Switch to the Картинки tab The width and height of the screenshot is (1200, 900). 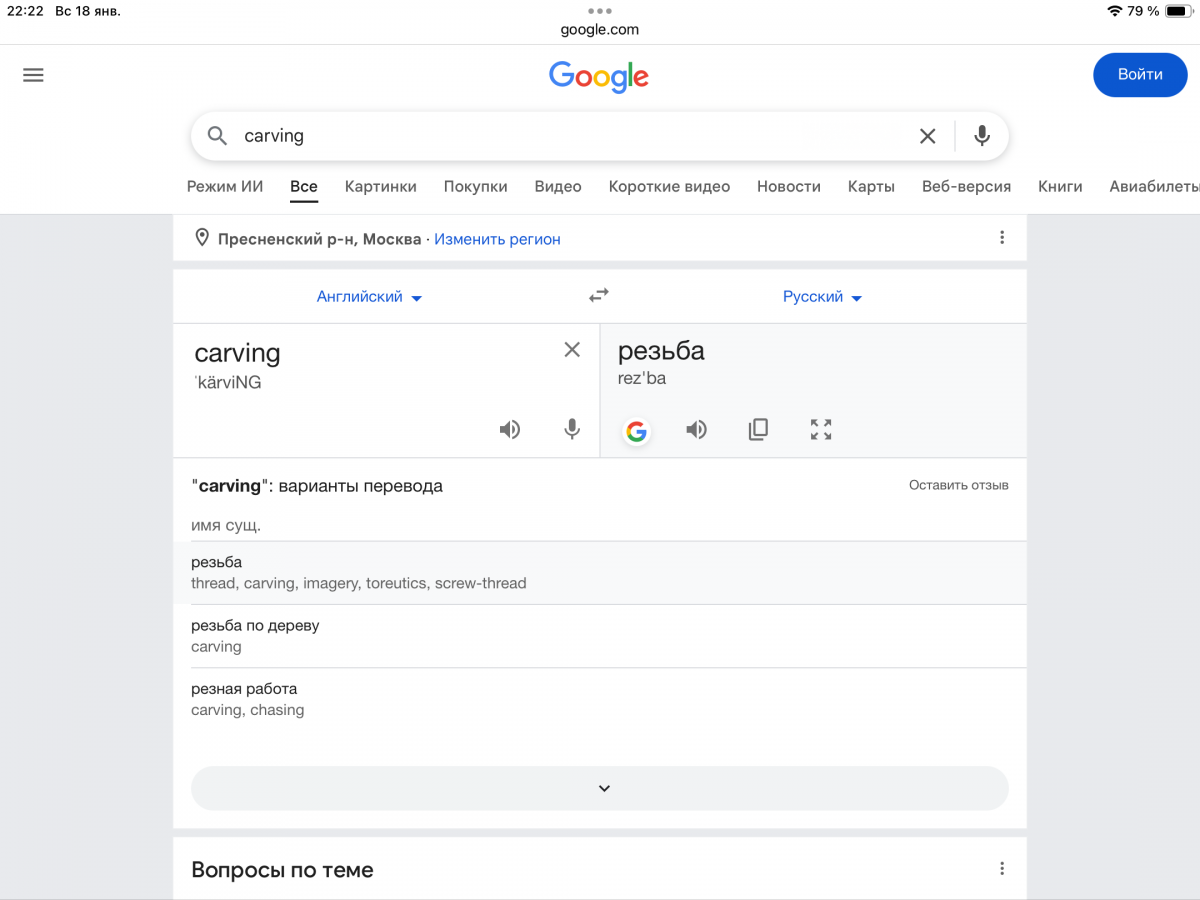[x=380, y=186]
